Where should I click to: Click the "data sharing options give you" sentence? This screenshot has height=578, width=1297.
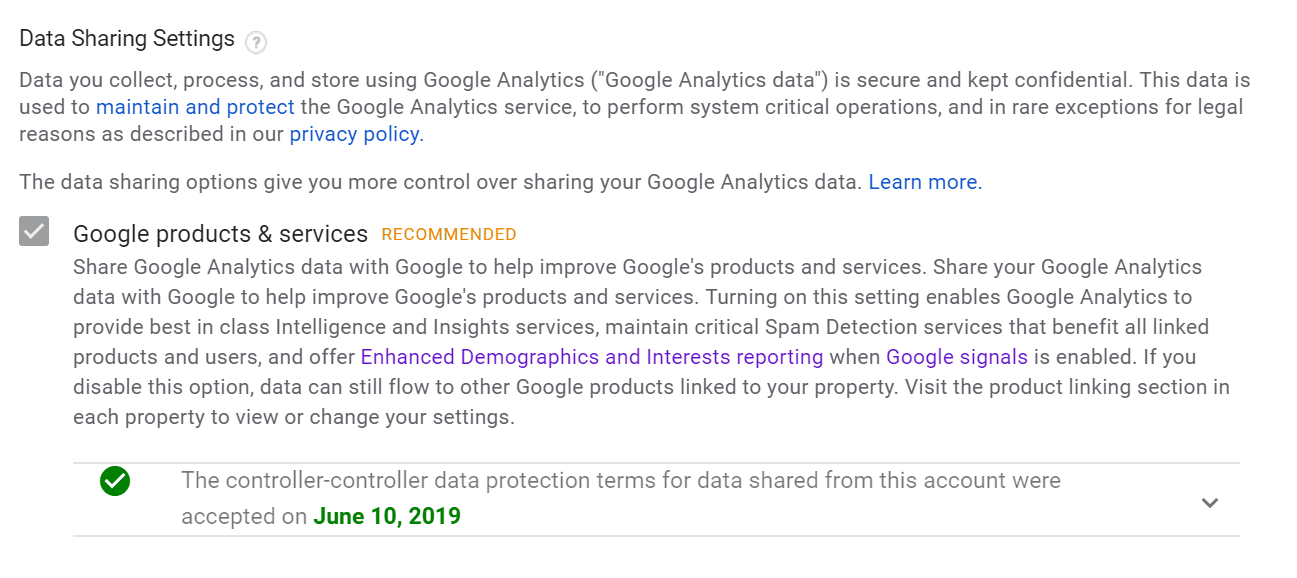click(x=440, y=182)
